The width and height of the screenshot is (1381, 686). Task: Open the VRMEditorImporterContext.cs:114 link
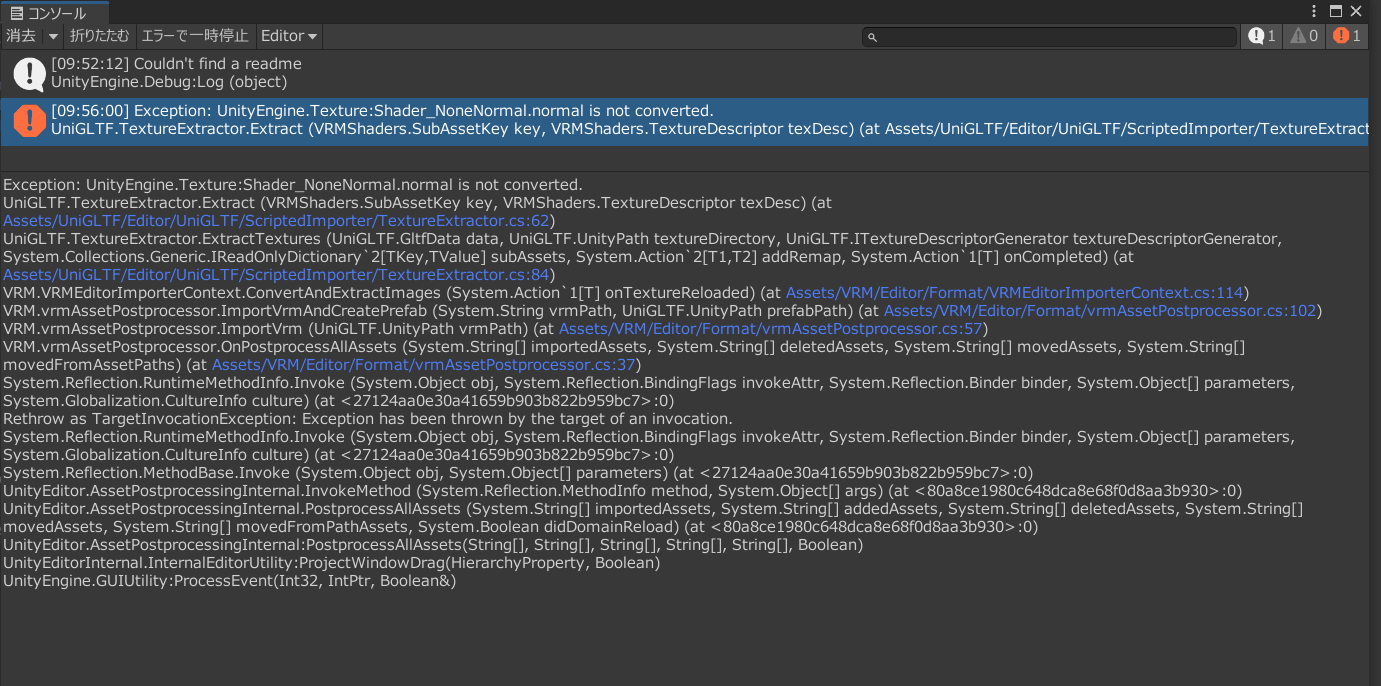[x=1014, y=292]
